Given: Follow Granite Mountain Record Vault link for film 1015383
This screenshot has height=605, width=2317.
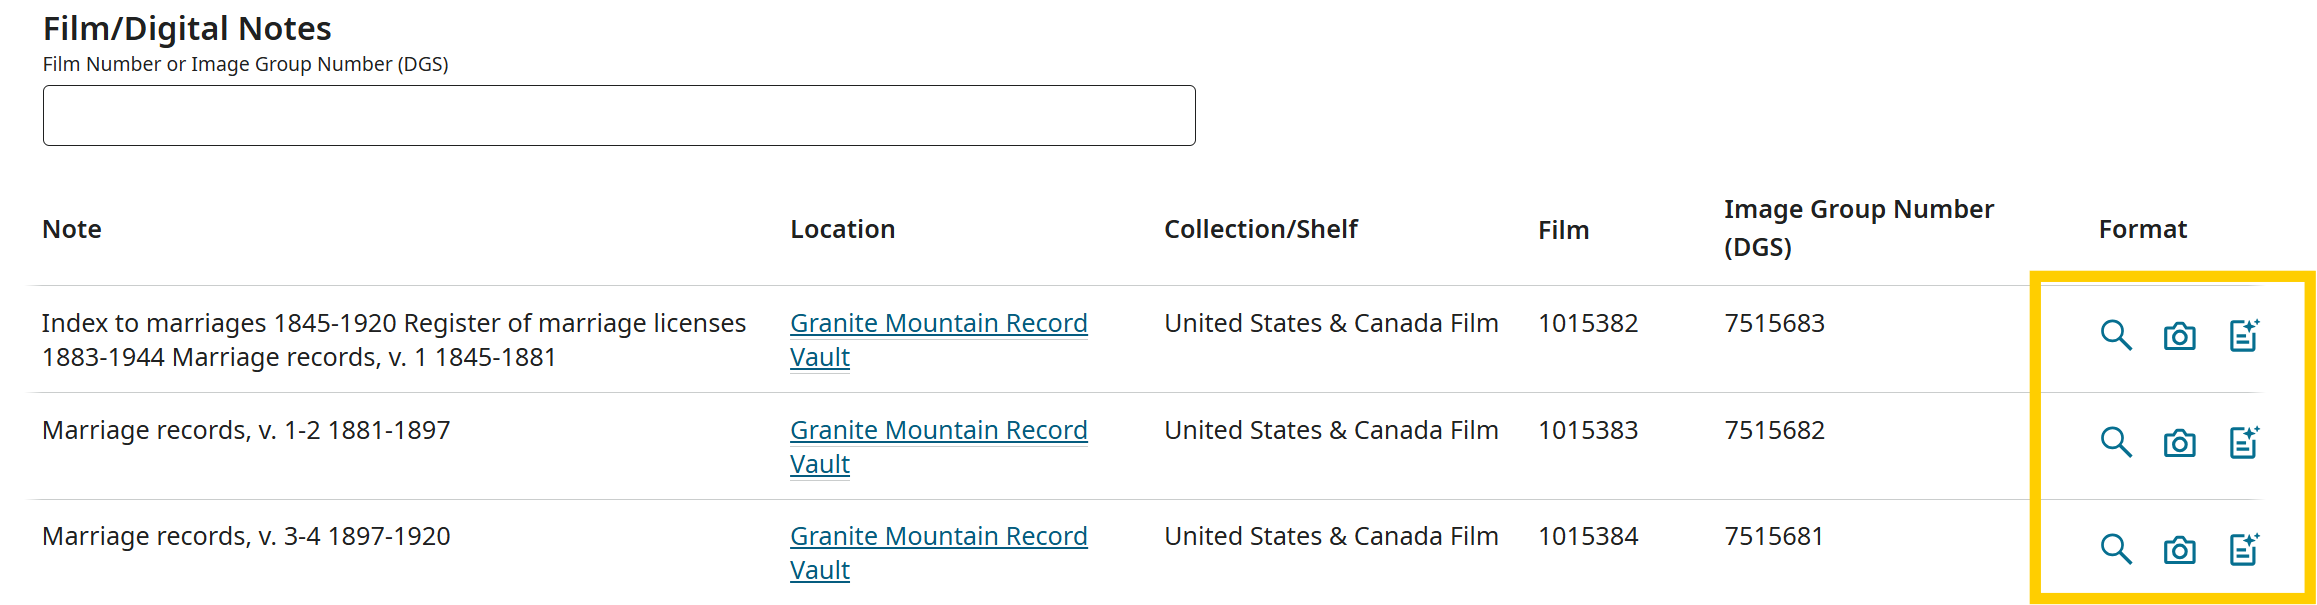Looking at the screenshot, I should (937, 431).
